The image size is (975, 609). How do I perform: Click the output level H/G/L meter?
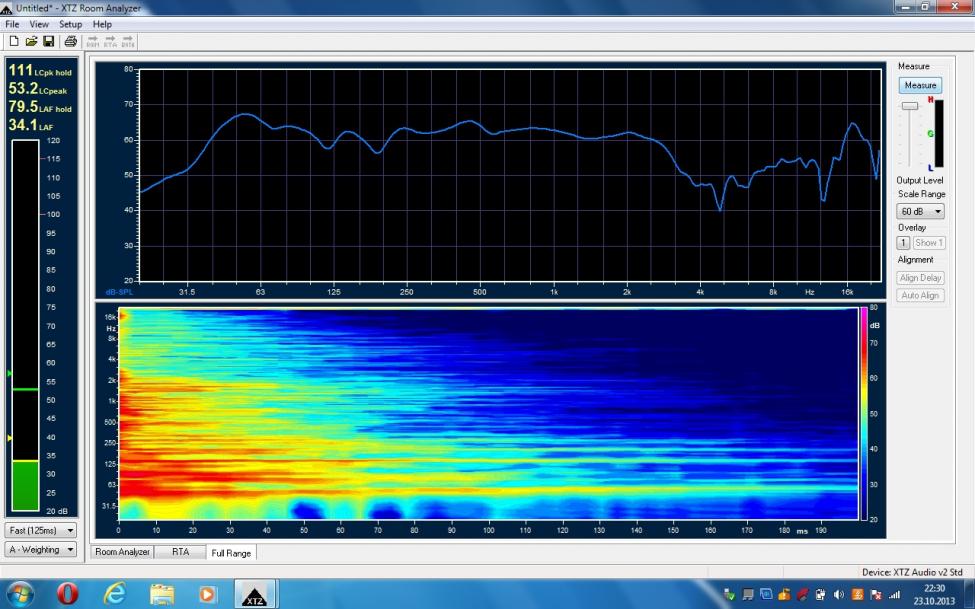pos(938,134)
